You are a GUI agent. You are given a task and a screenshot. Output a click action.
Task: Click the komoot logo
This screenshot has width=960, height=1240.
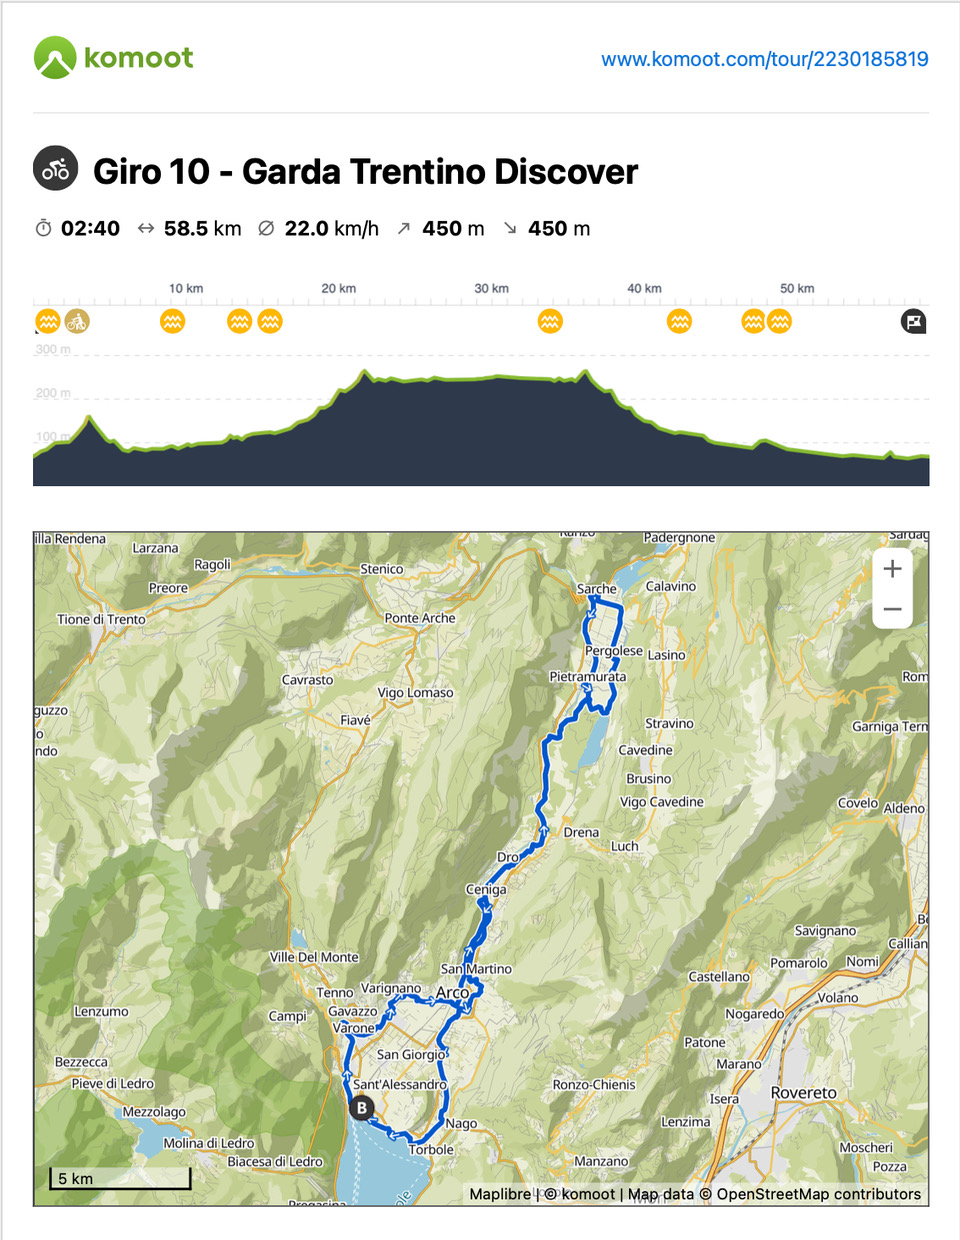click(113, 58)
